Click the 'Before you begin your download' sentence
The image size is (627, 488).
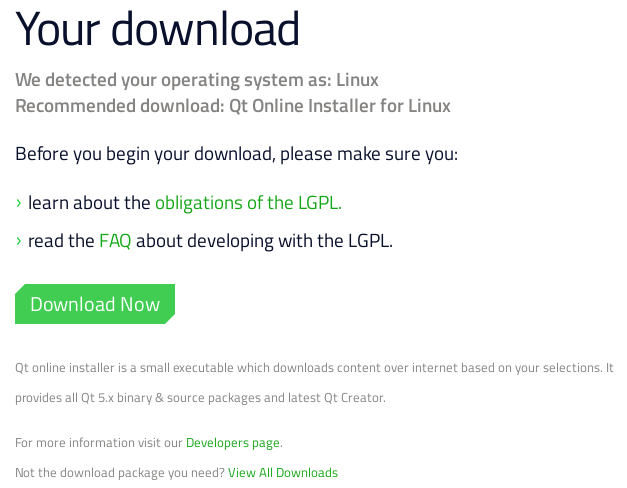(x=236, y=155)
